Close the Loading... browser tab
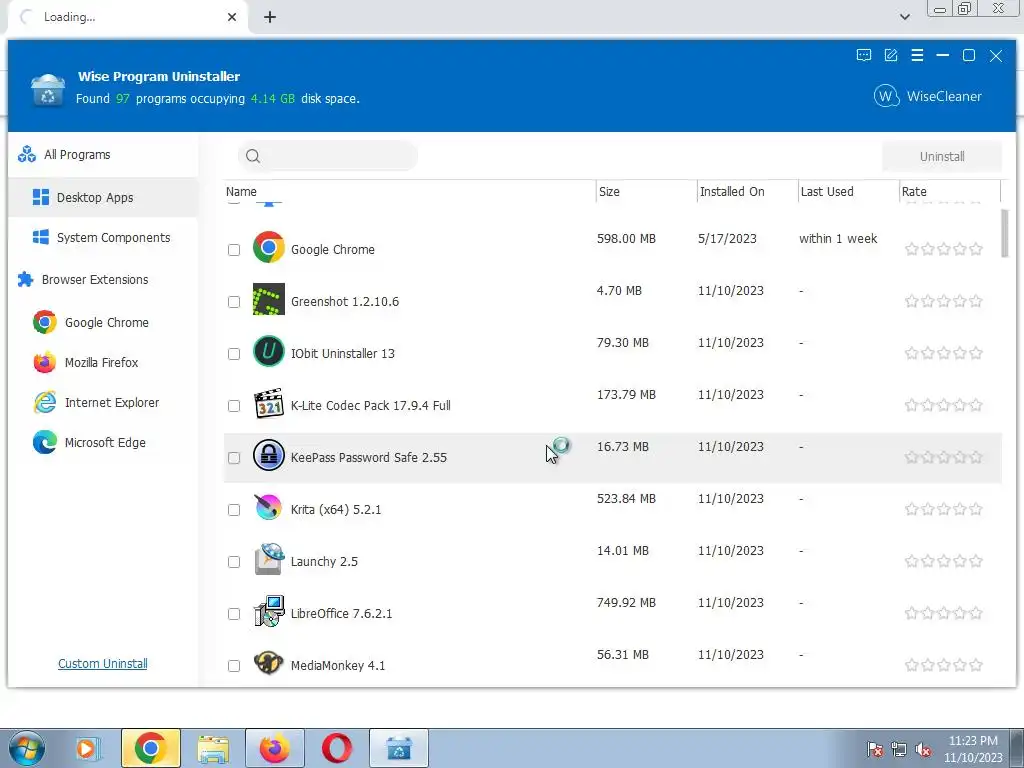 232,17
